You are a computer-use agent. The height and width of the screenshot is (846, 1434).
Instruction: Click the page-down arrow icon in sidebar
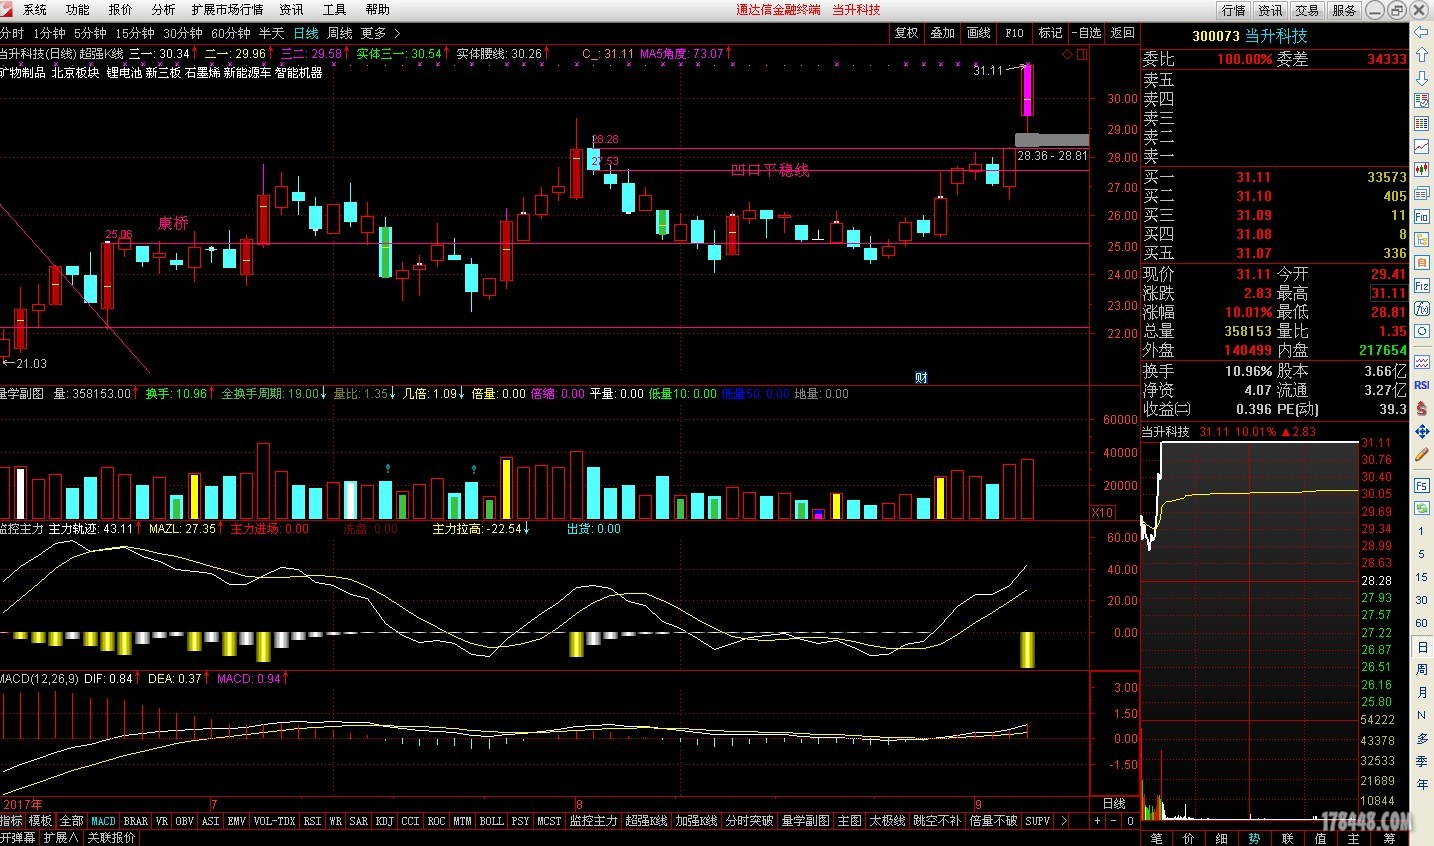coord(1421,78)
